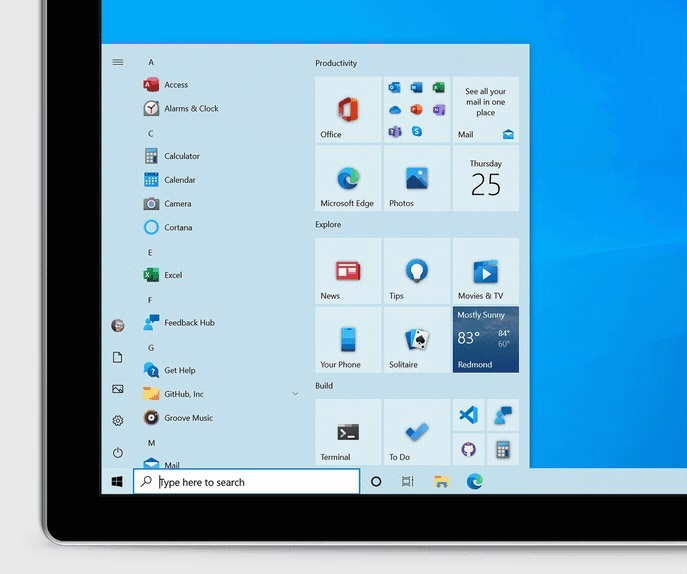Click the letter C section header

(x=151, y=134)
